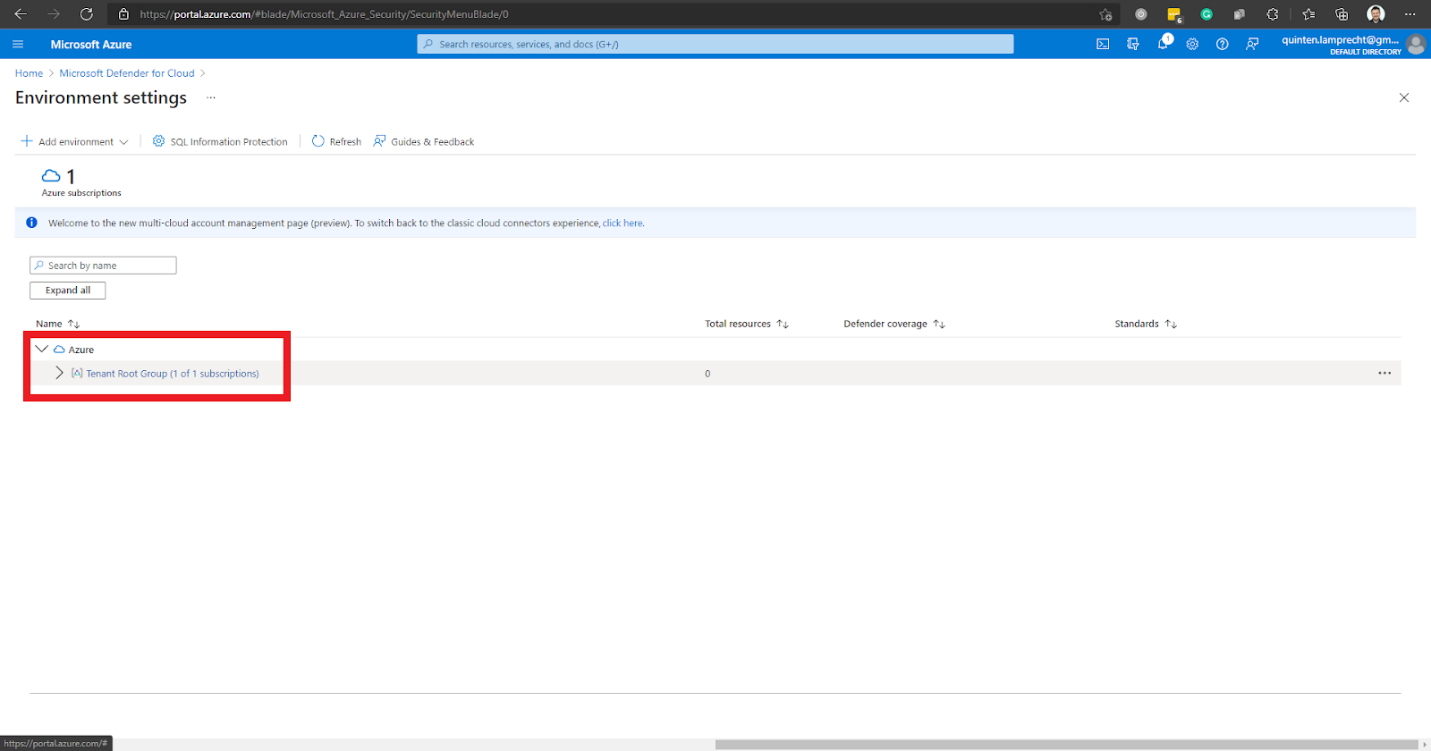1431x751 pixels.
Task: Add this page to favorites with the star icon
Action: [1105, 15]
